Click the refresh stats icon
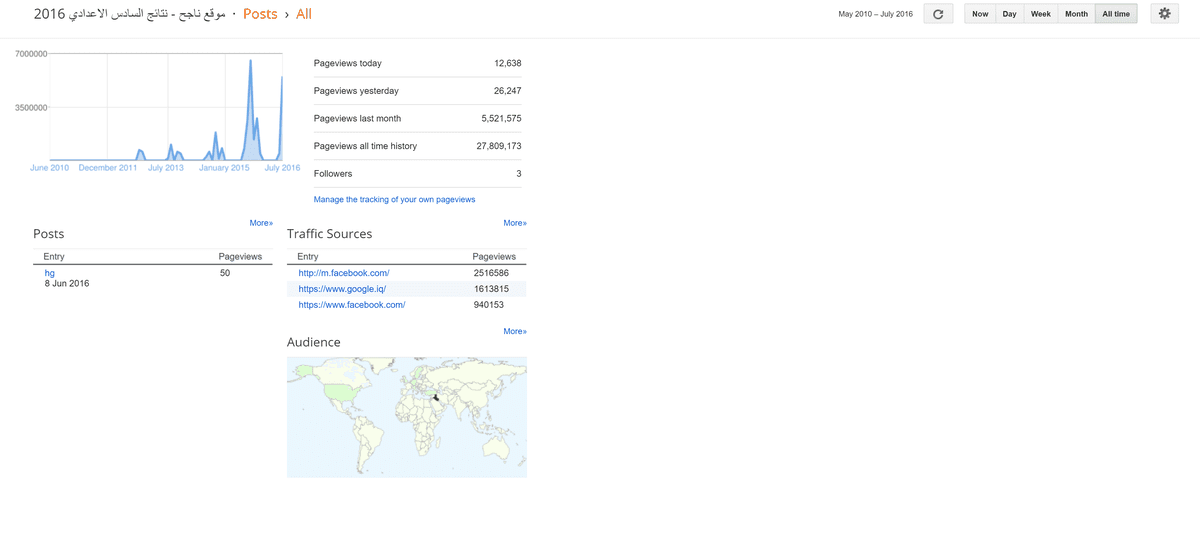1200x537 pixels. pos(938,14)
